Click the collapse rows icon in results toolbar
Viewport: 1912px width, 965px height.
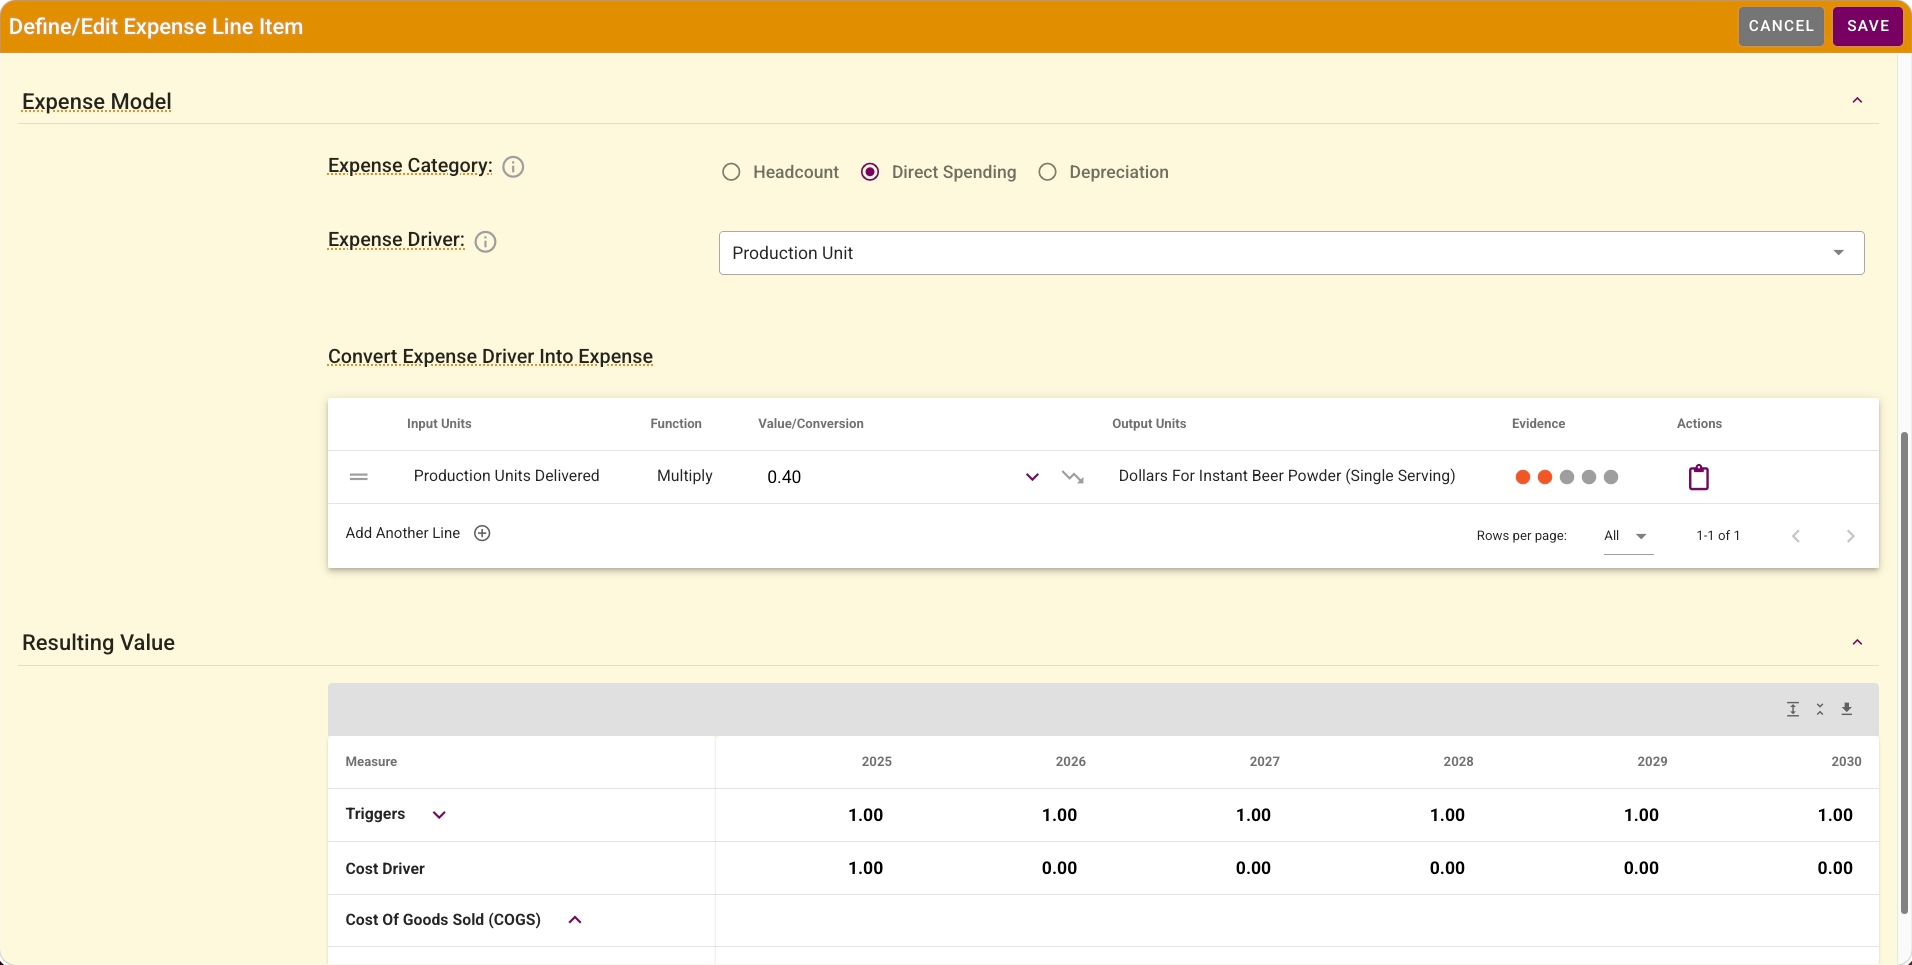point(1820,709)
